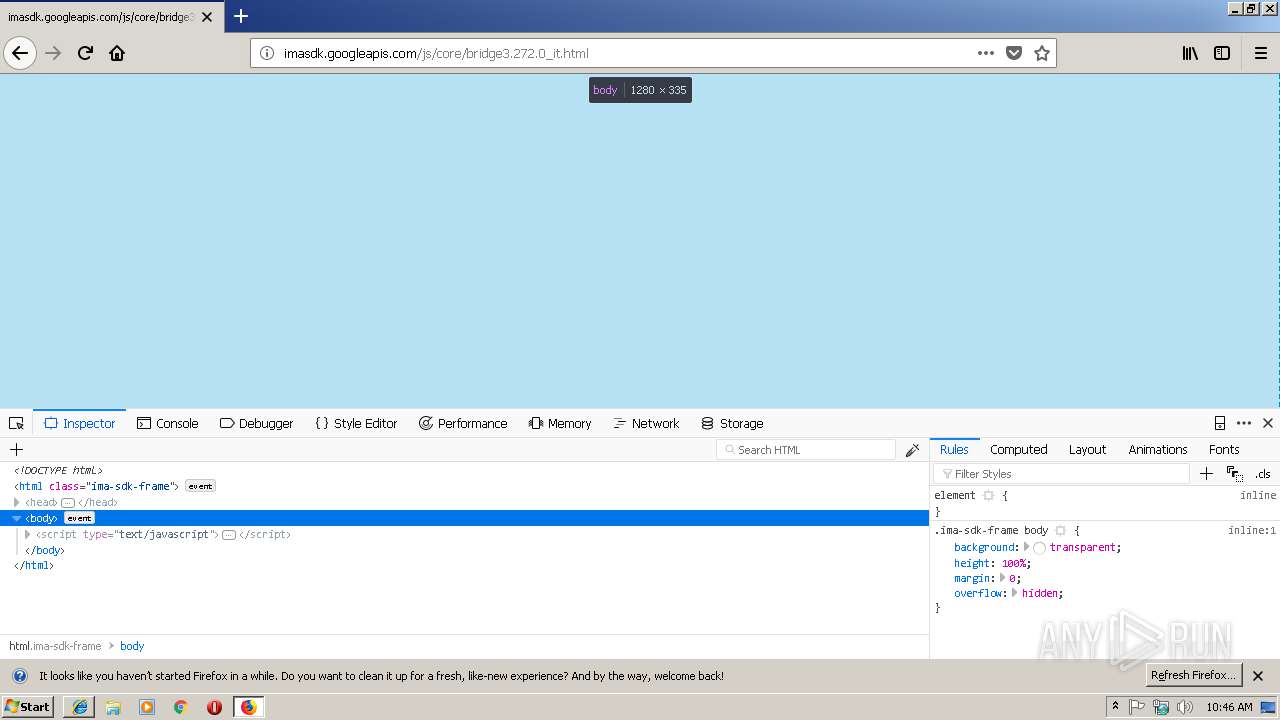Toggle the .cls class panel

[1263, 474]
